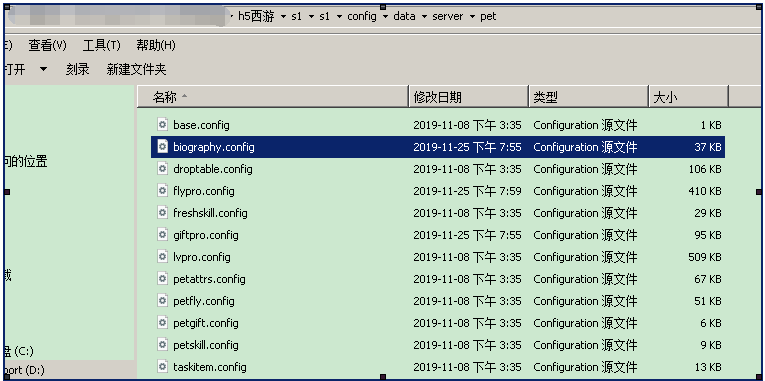
Task: Click the petskill.config file icon
Action: [x=162, y=344]
